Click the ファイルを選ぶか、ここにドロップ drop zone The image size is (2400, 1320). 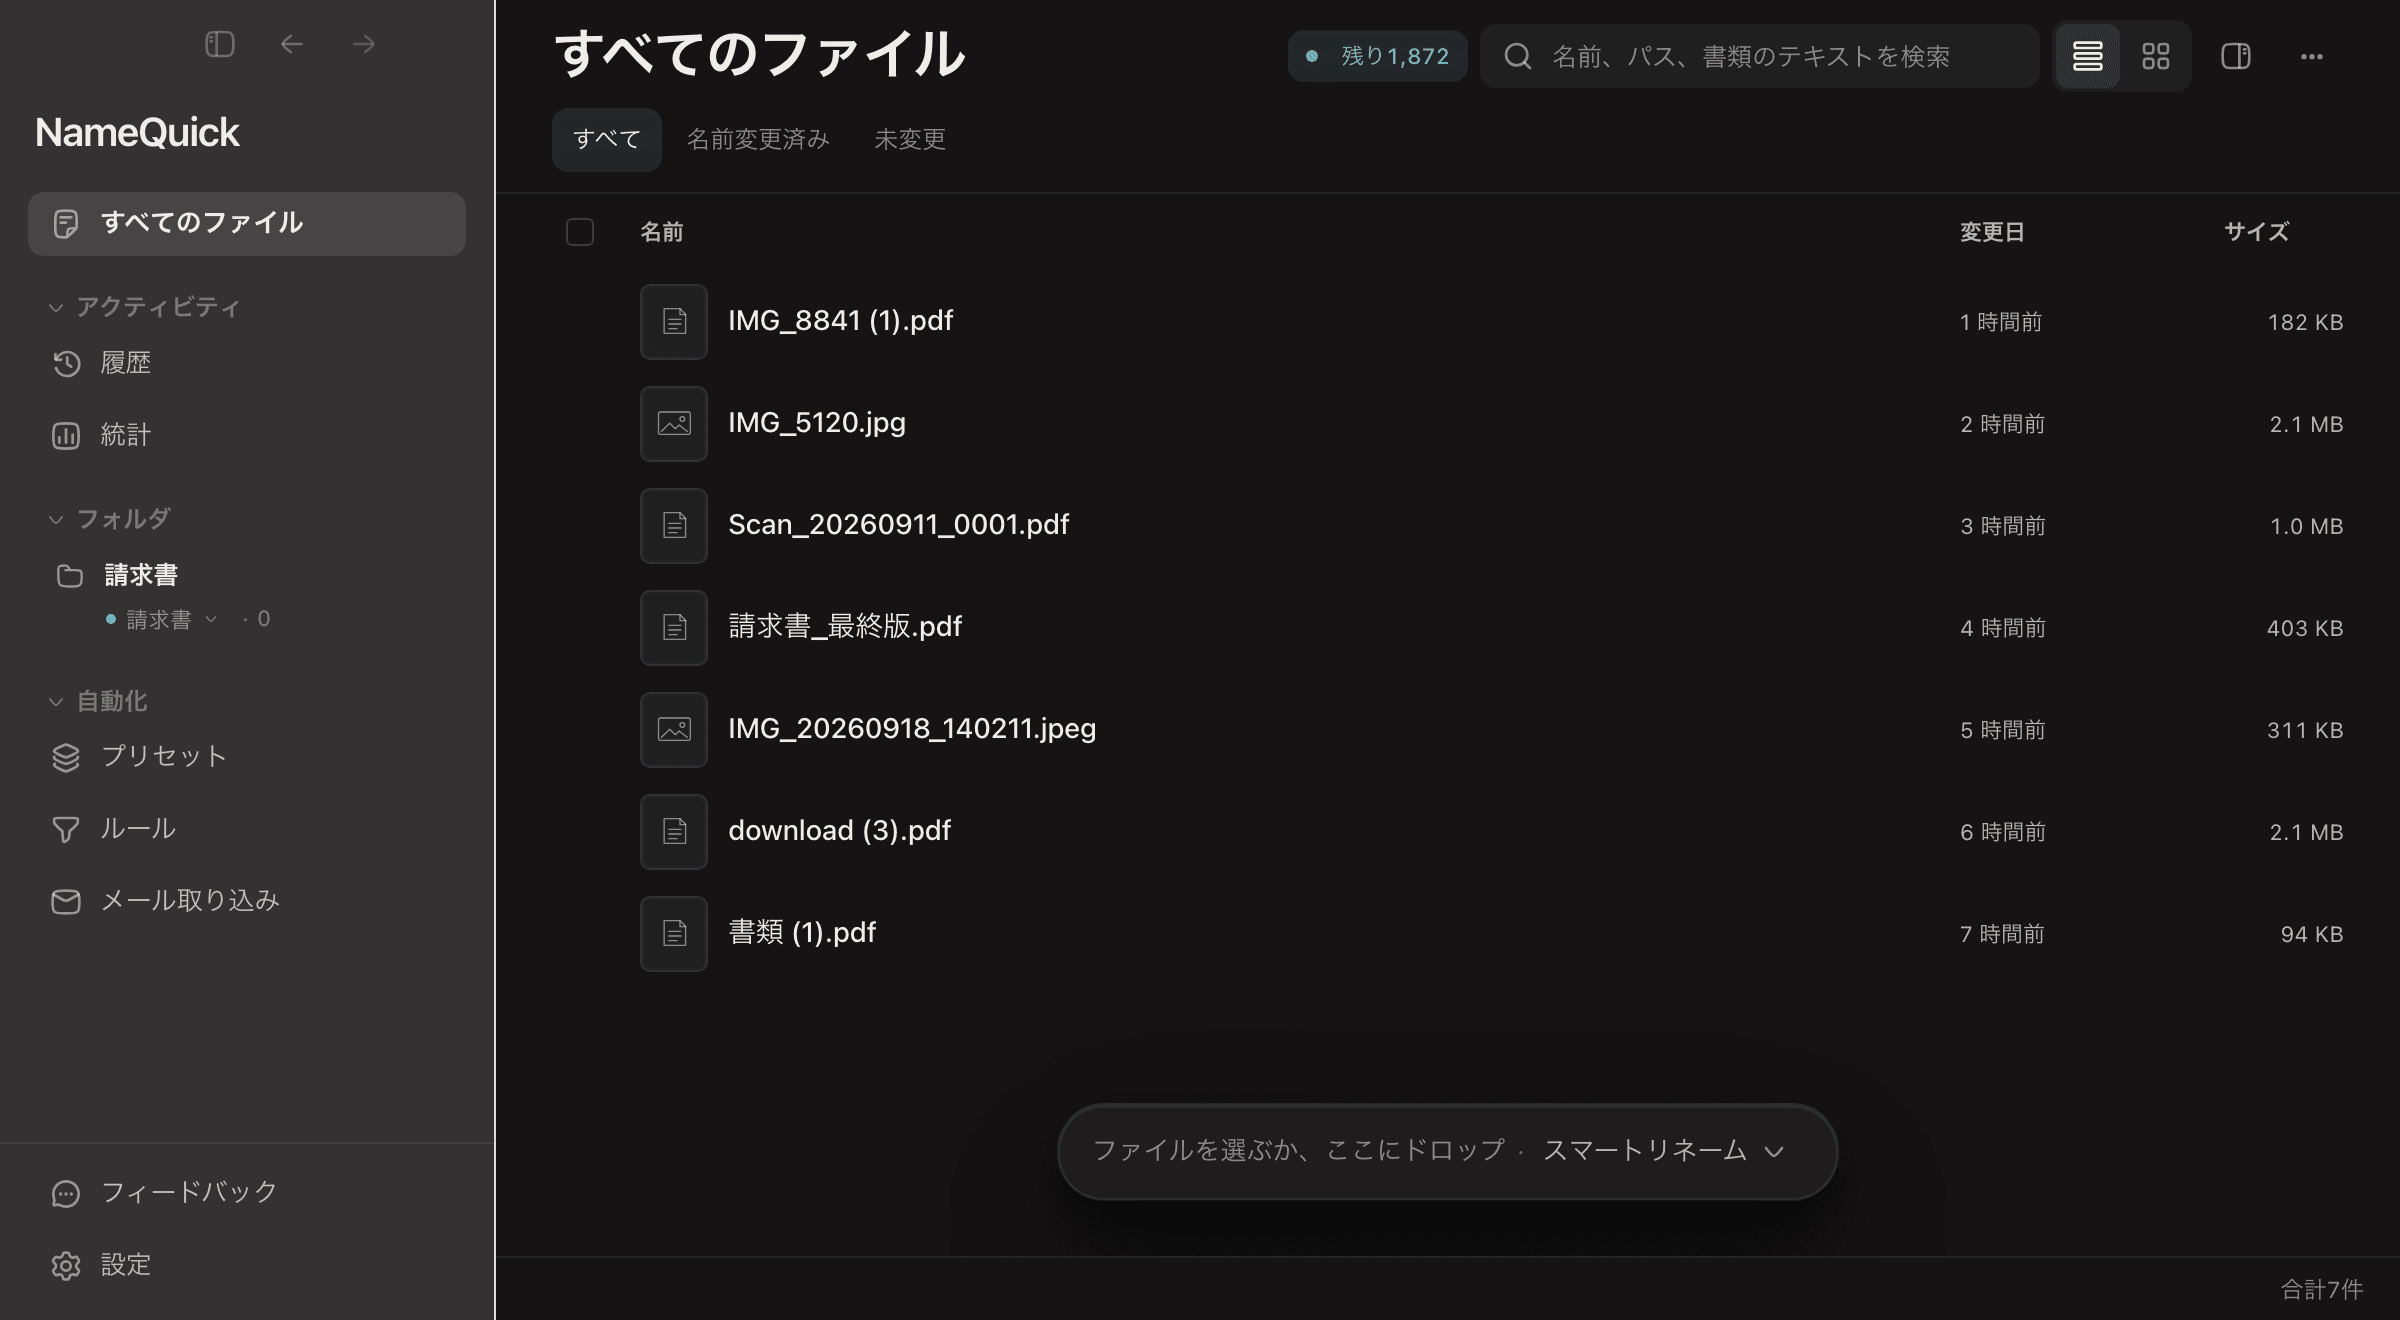[1298, 1151]
